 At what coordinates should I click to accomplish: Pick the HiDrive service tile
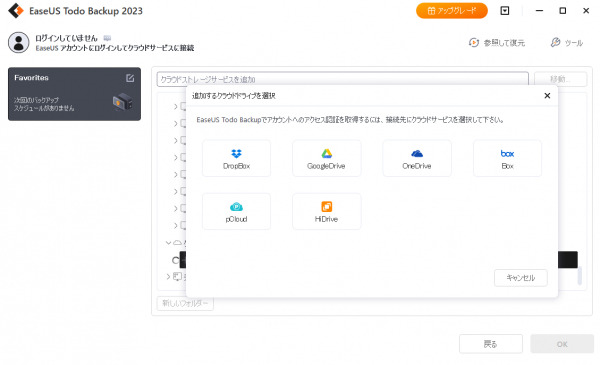326,212
